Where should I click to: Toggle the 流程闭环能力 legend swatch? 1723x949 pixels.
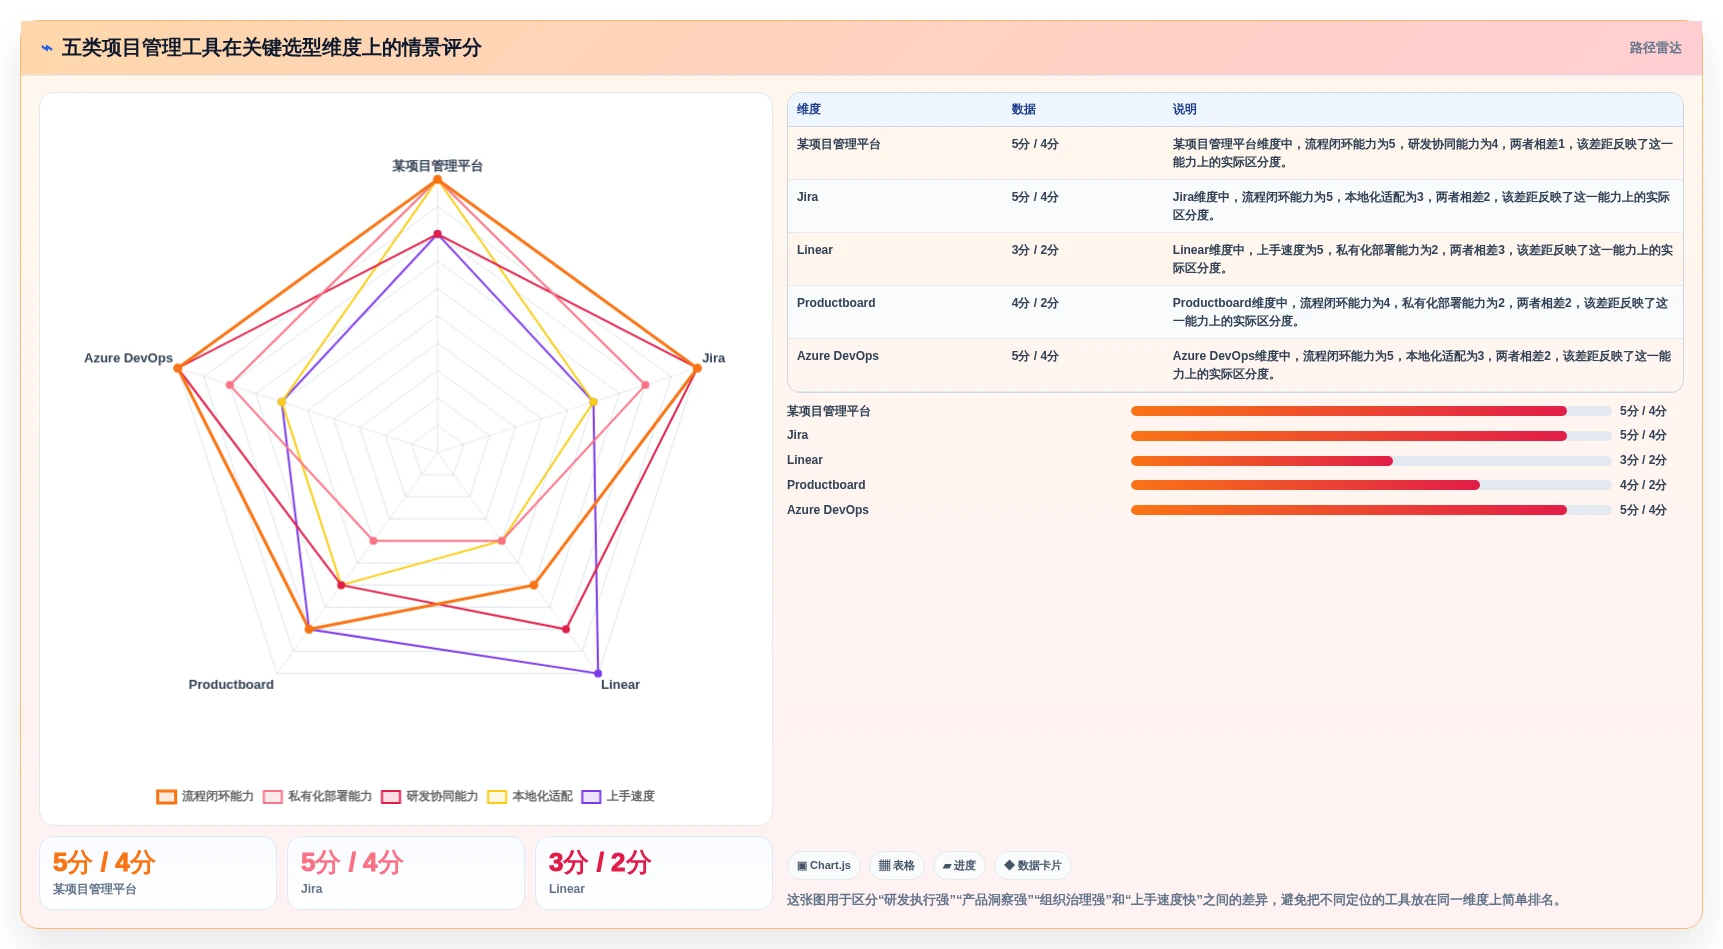coord(166,797)
